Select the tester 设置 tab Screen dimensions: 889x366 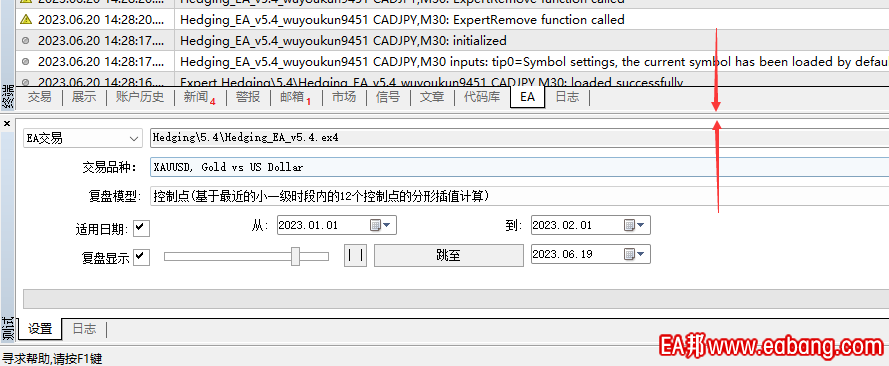(x=40, y=329)
